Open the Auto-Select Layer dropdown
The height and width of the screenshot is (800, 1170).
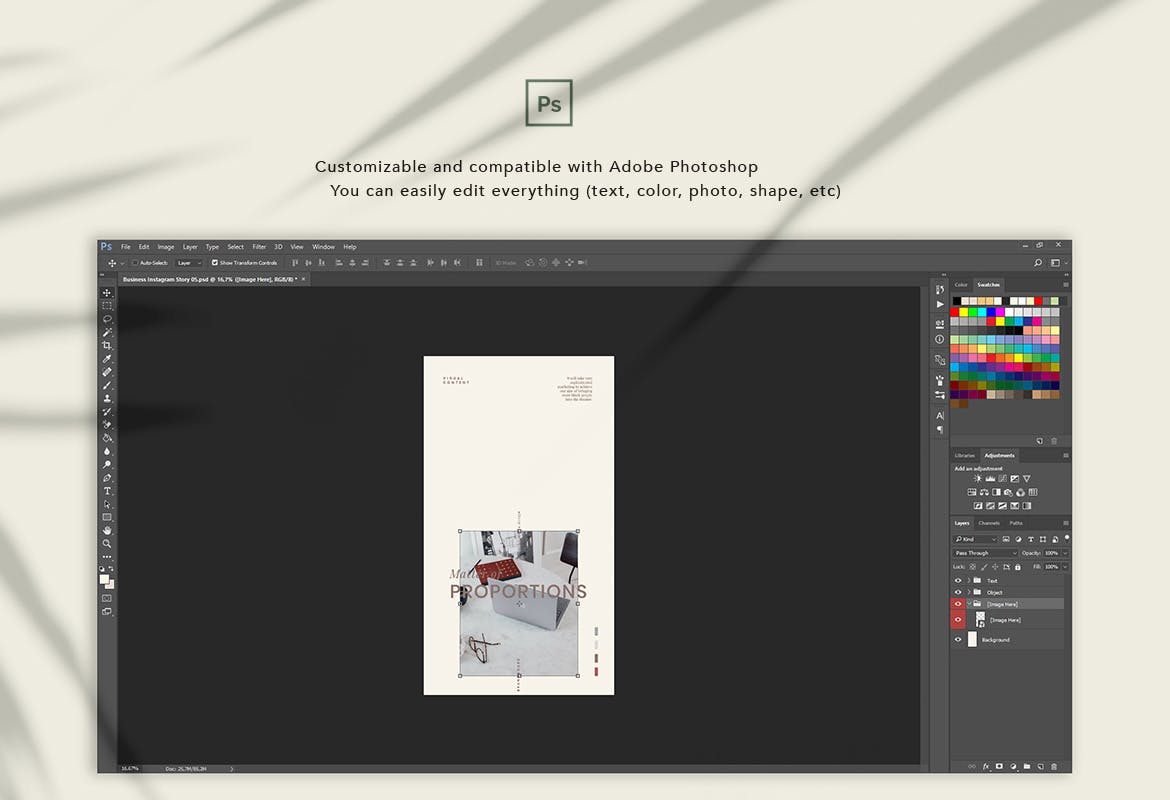[x=189, y=263]
